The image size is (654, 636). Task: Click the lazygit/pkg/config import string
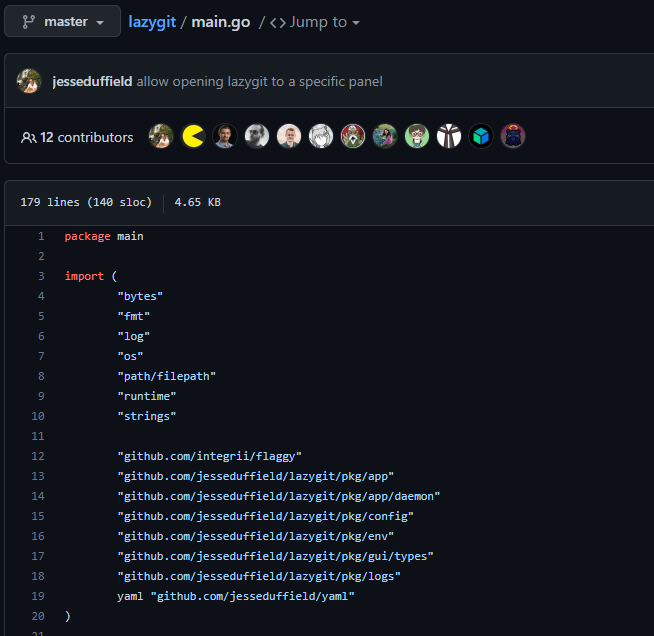[x=265, y=516]
